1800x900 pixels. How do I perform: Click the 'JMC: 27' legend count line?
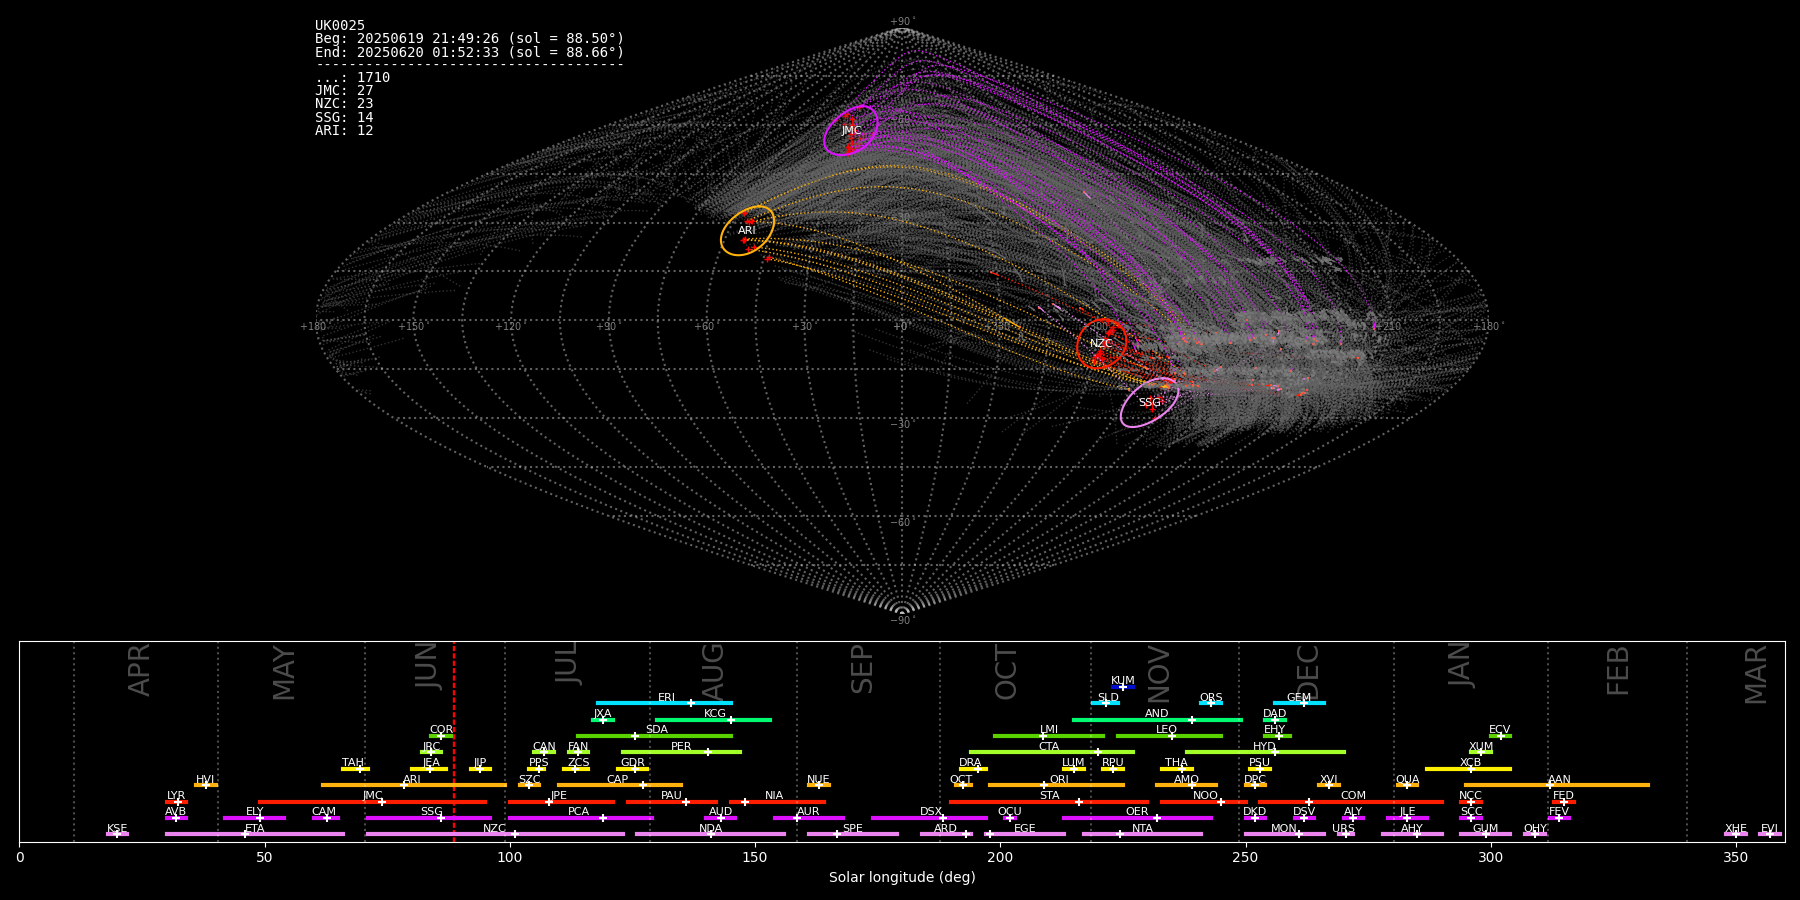(x=344, y=91)
